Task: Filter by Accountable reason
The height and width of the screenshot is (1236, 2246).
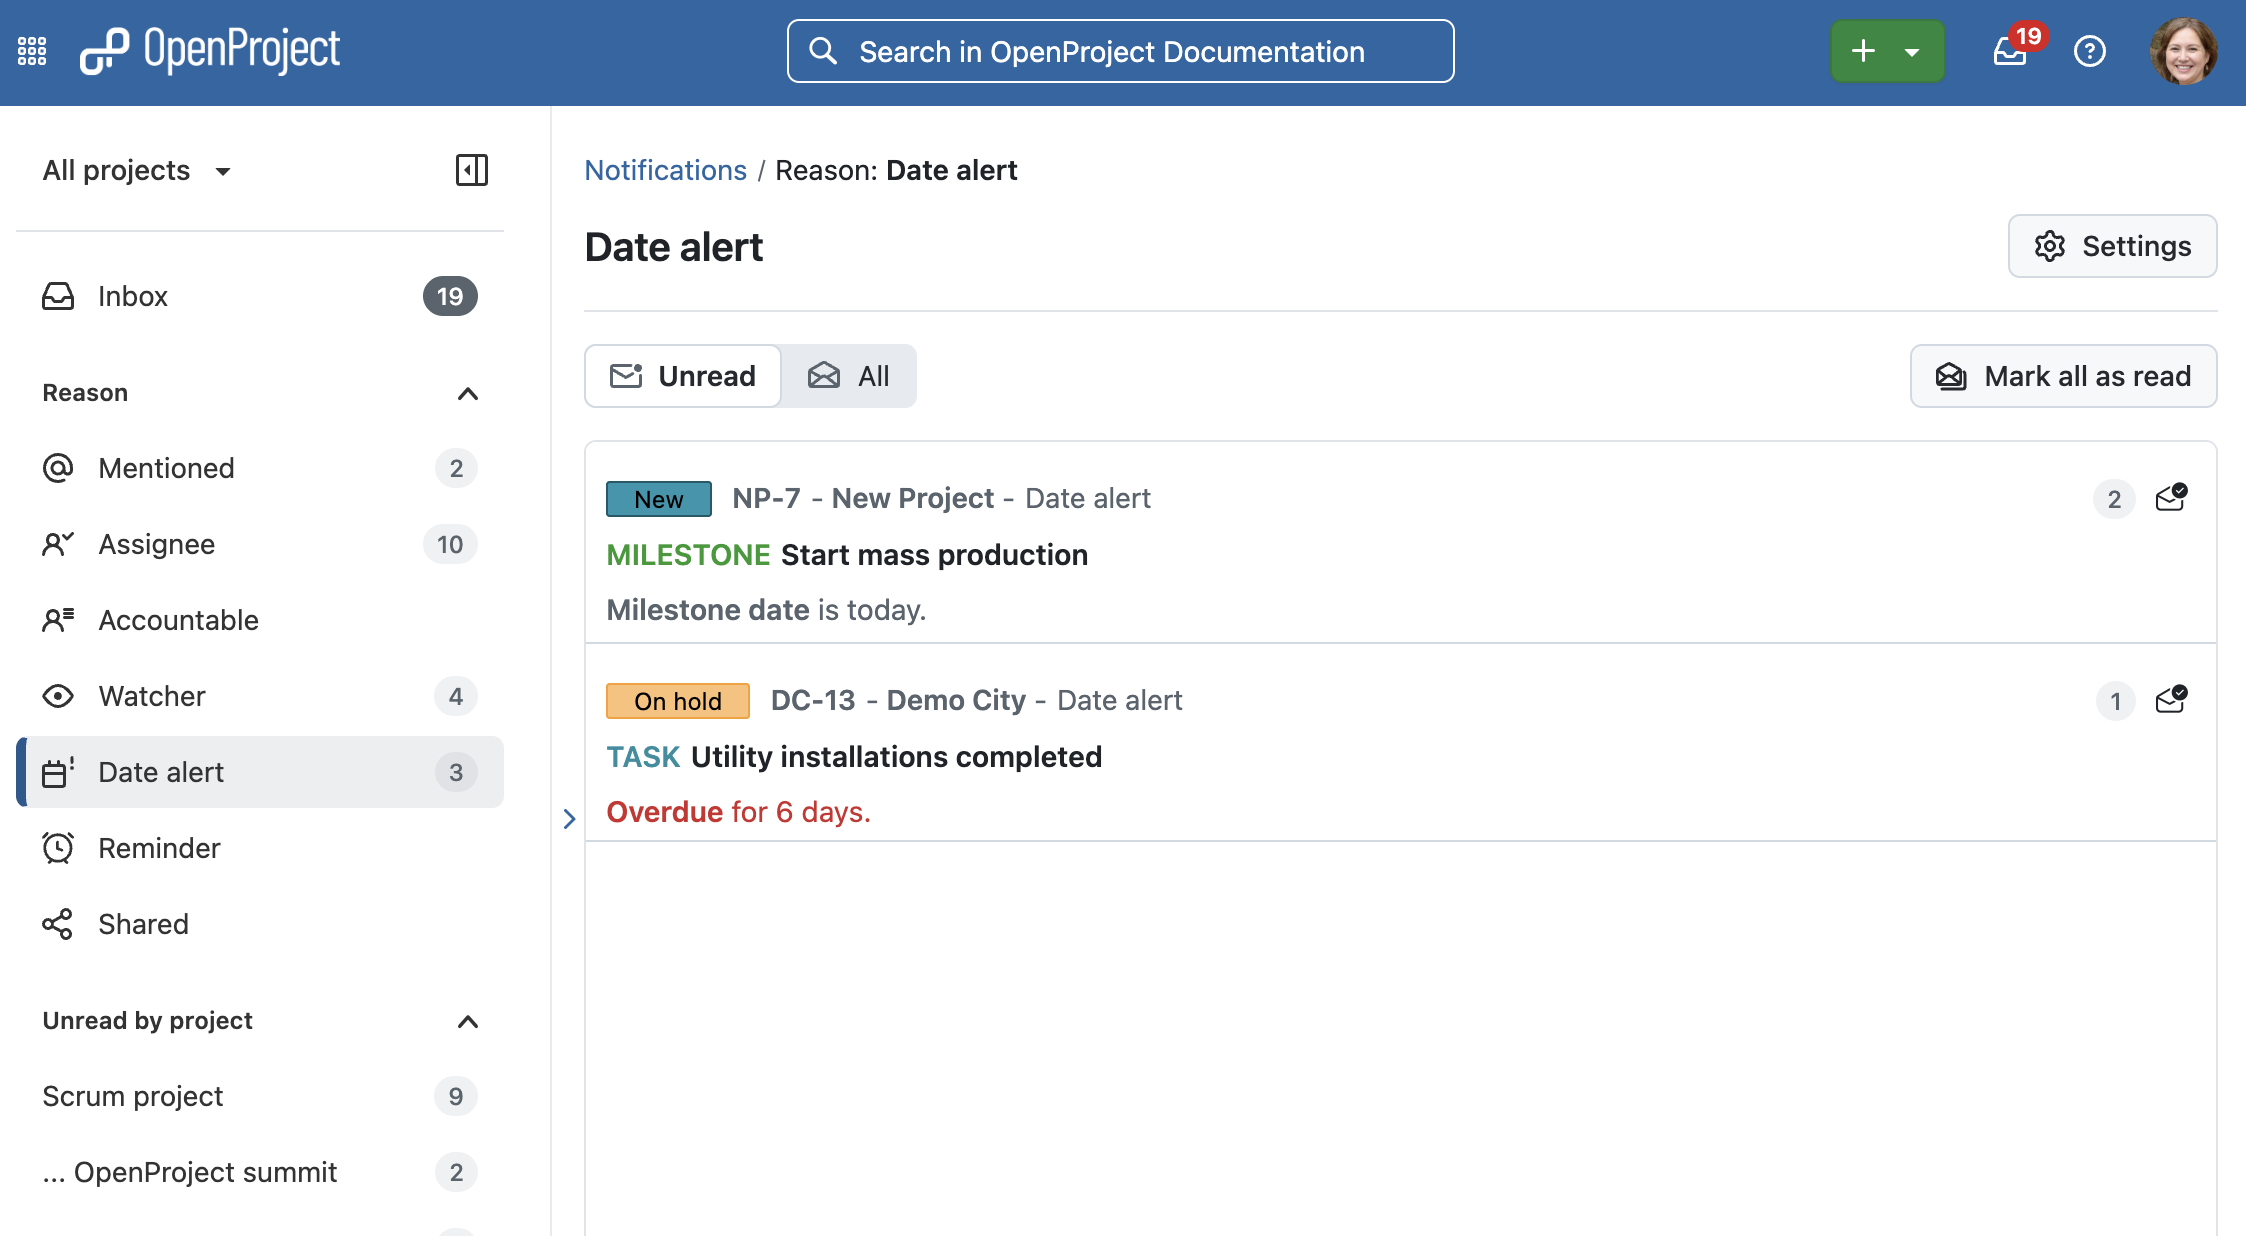Action: pyautogui.click(x=260, y=620)
